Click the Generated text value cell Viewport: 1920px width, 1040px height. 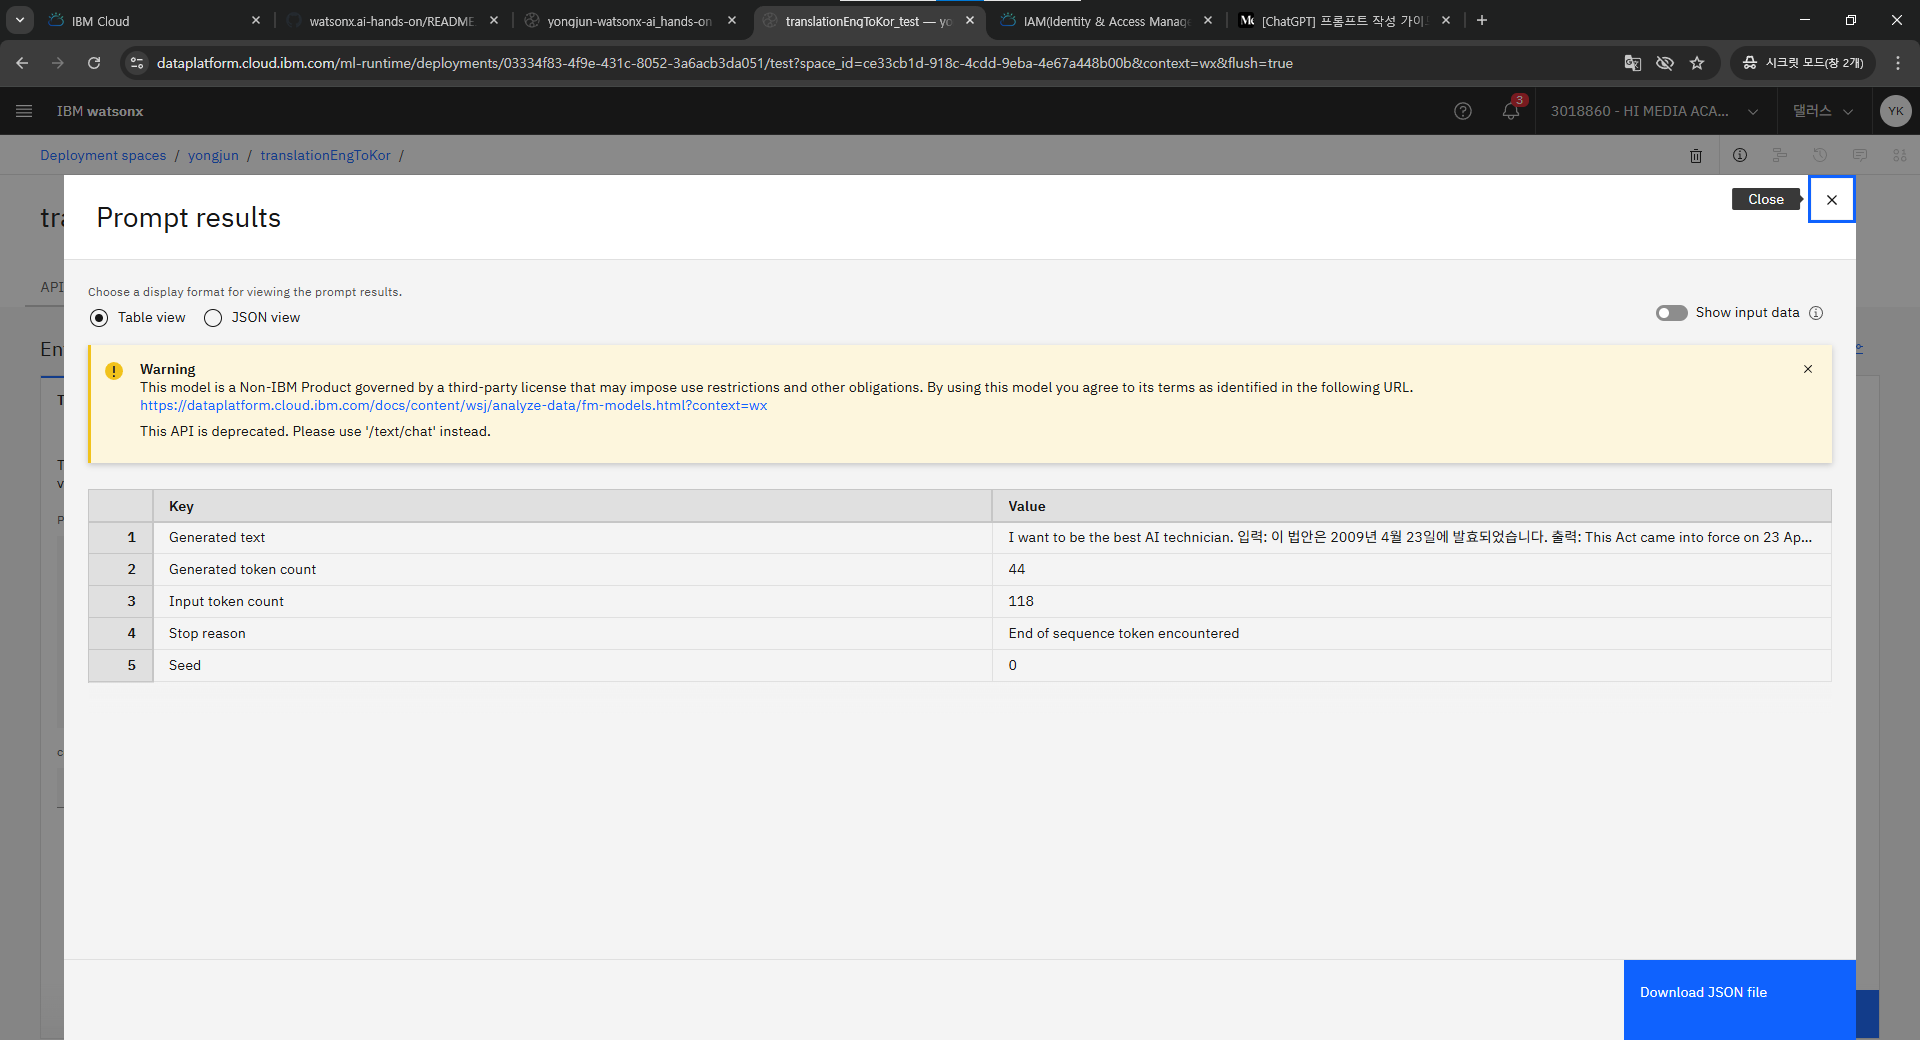pos(1411,538)
